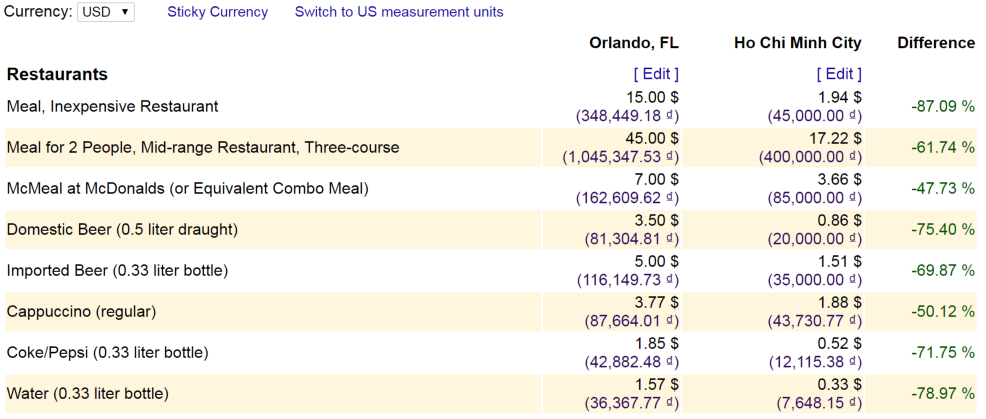
Task: Click the Difference column header
Action: [936, 43]
